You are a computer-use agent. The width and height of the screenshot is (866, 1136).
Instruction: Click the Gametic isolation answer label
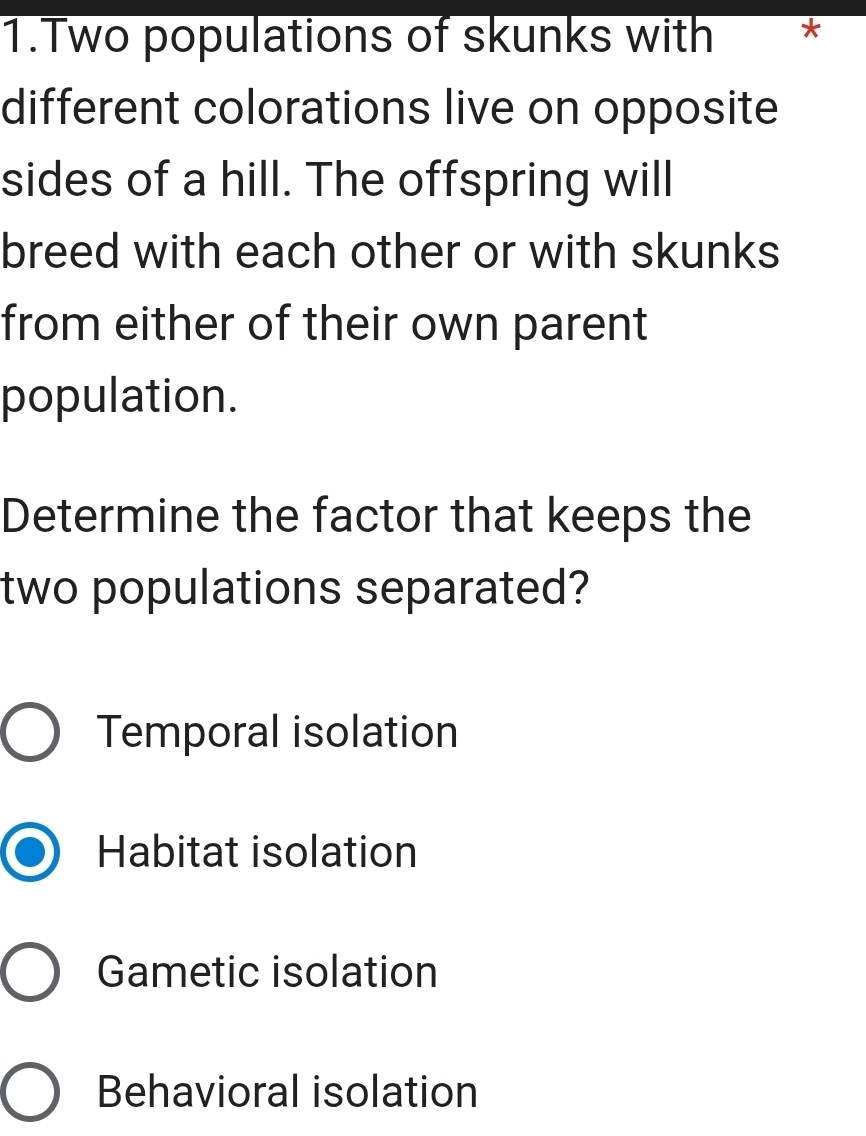coord(267,973)
